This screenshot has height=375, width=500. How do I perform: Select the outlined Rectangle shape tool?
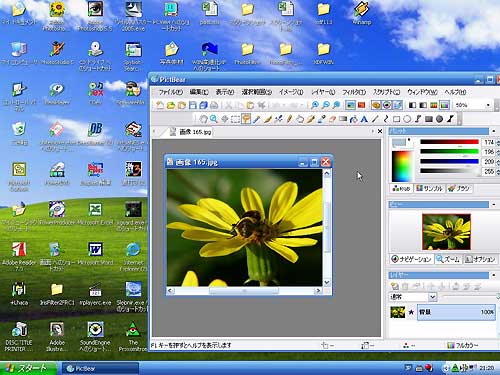(396, 119)
